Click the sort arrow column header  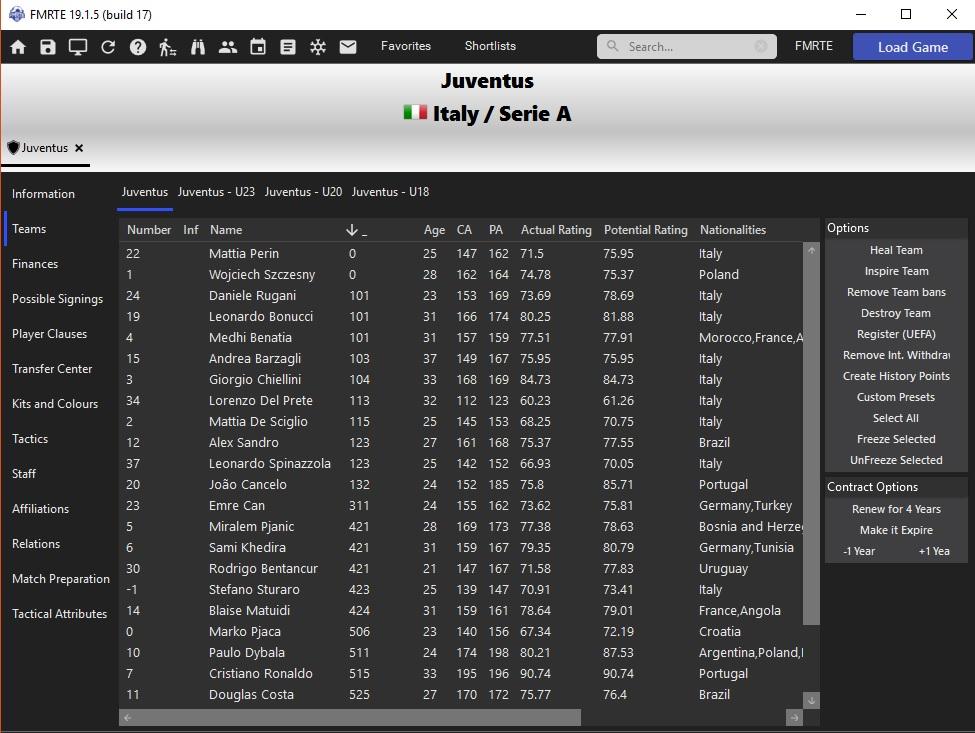tap(356, 230)
